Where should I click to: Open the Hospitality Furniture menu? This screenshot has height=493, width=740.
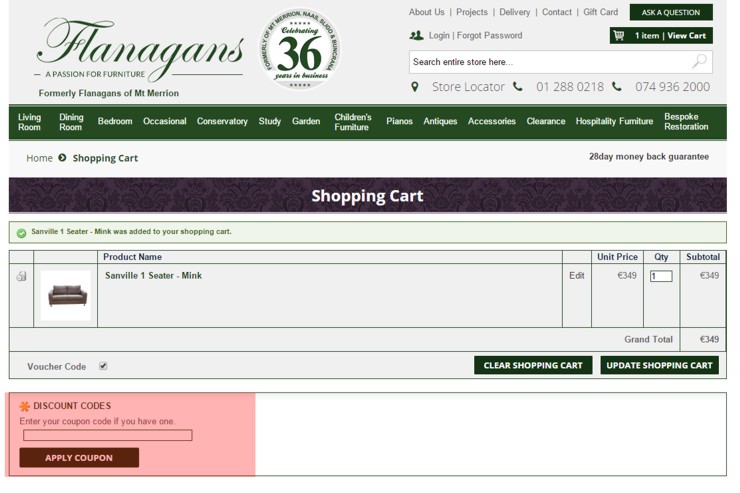pyautogui.click(x=614, y=121)
